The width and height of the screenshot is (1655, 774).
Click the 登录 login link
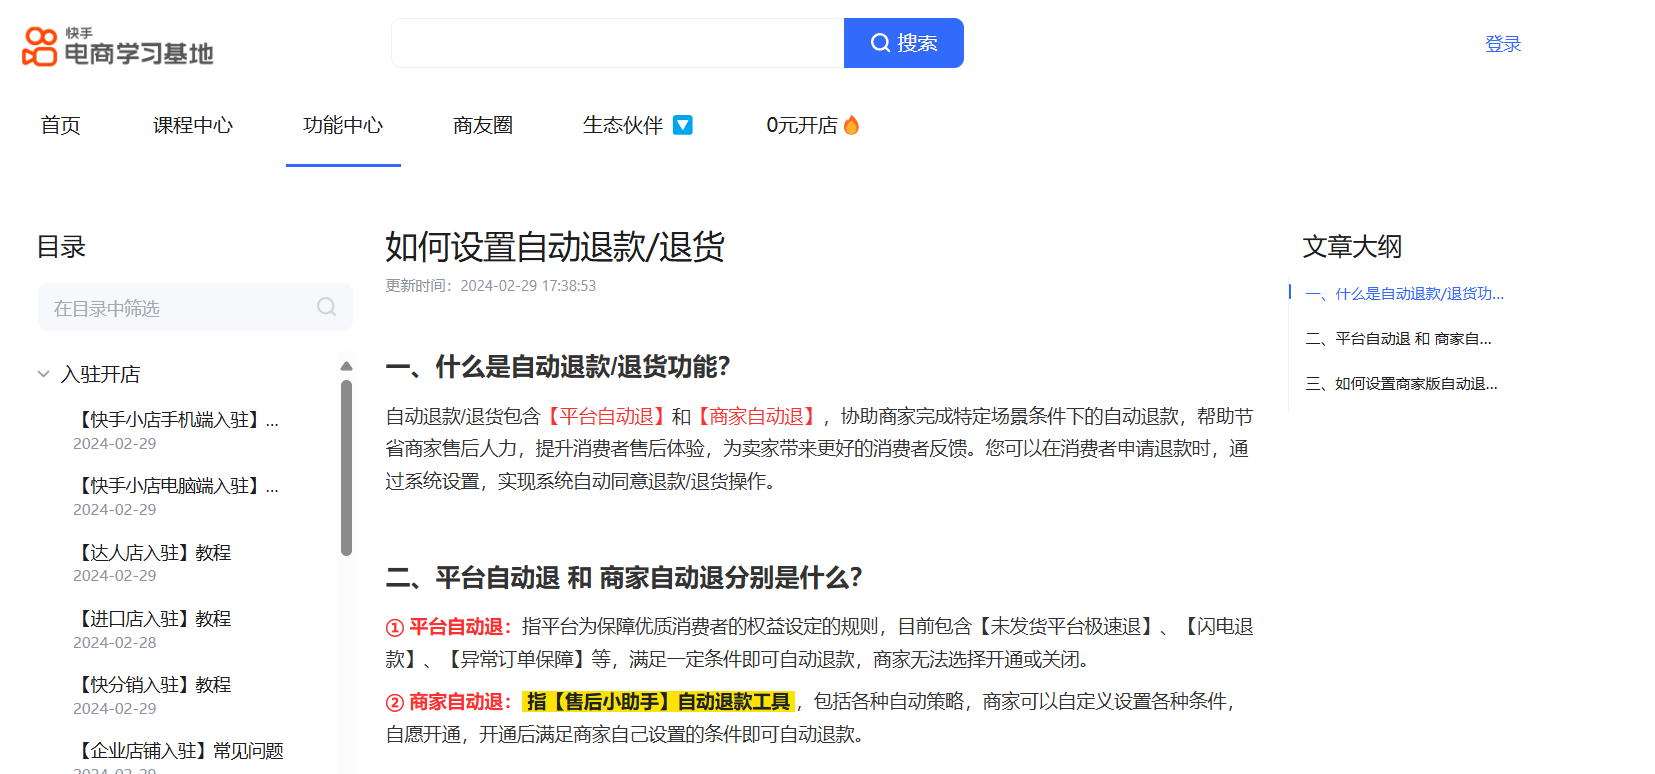[x=1503, y=44]
